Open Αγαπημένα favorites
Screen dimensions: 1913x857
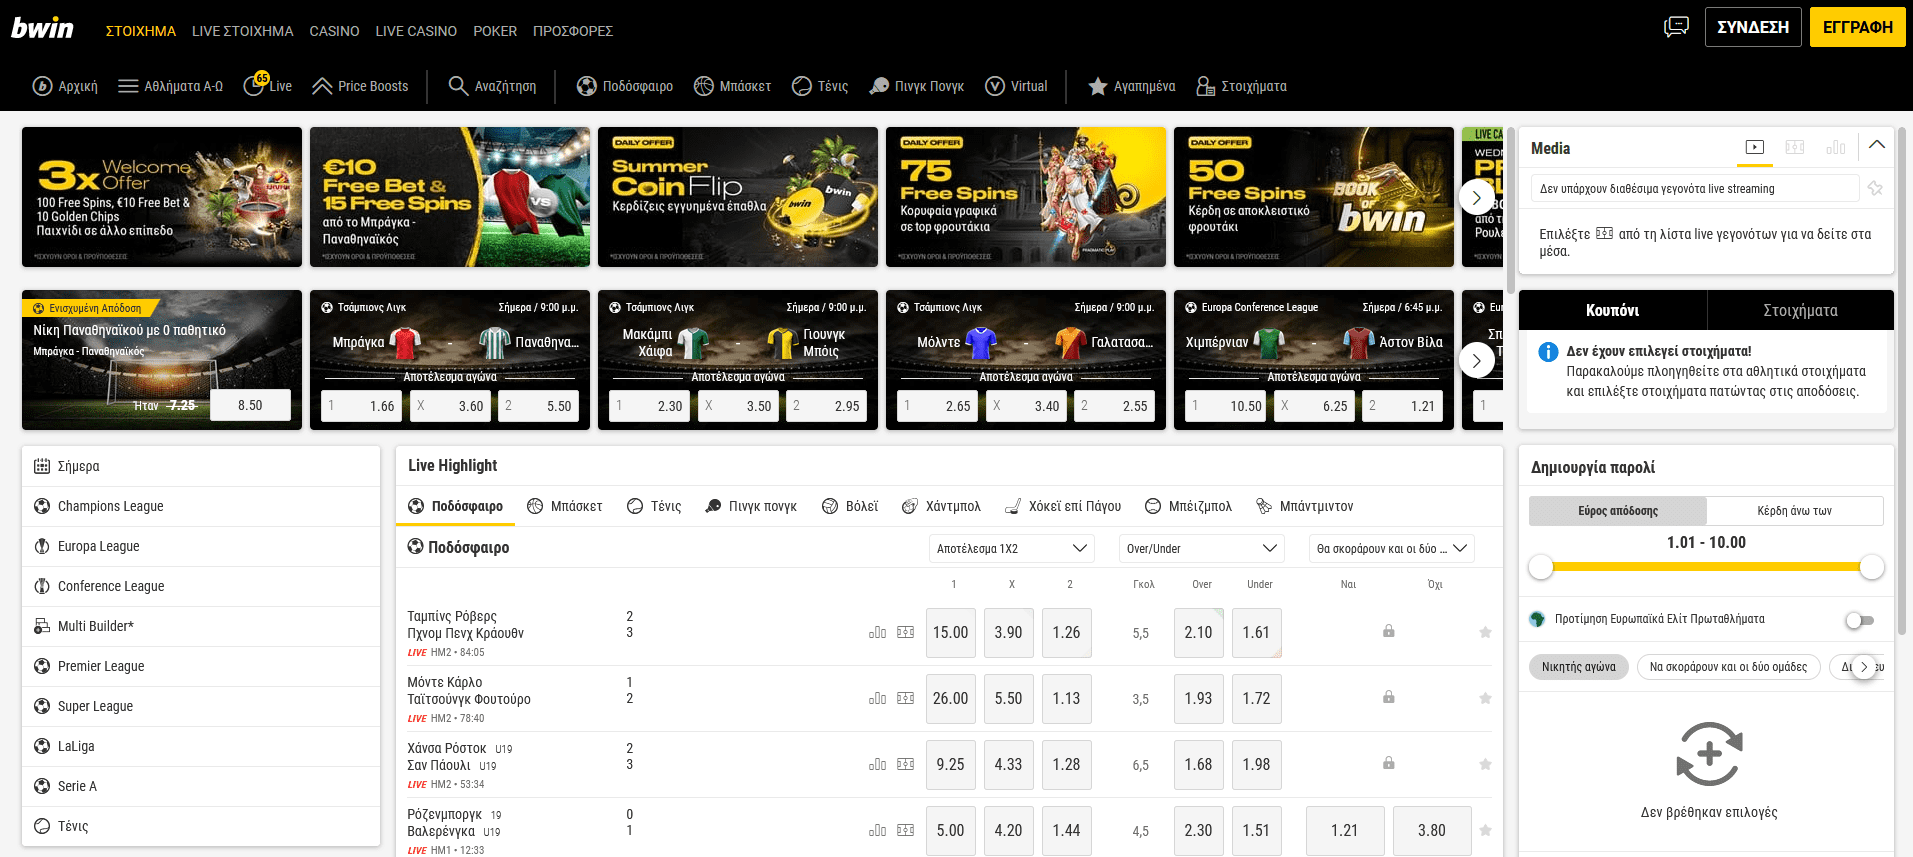coord(1132,86)
